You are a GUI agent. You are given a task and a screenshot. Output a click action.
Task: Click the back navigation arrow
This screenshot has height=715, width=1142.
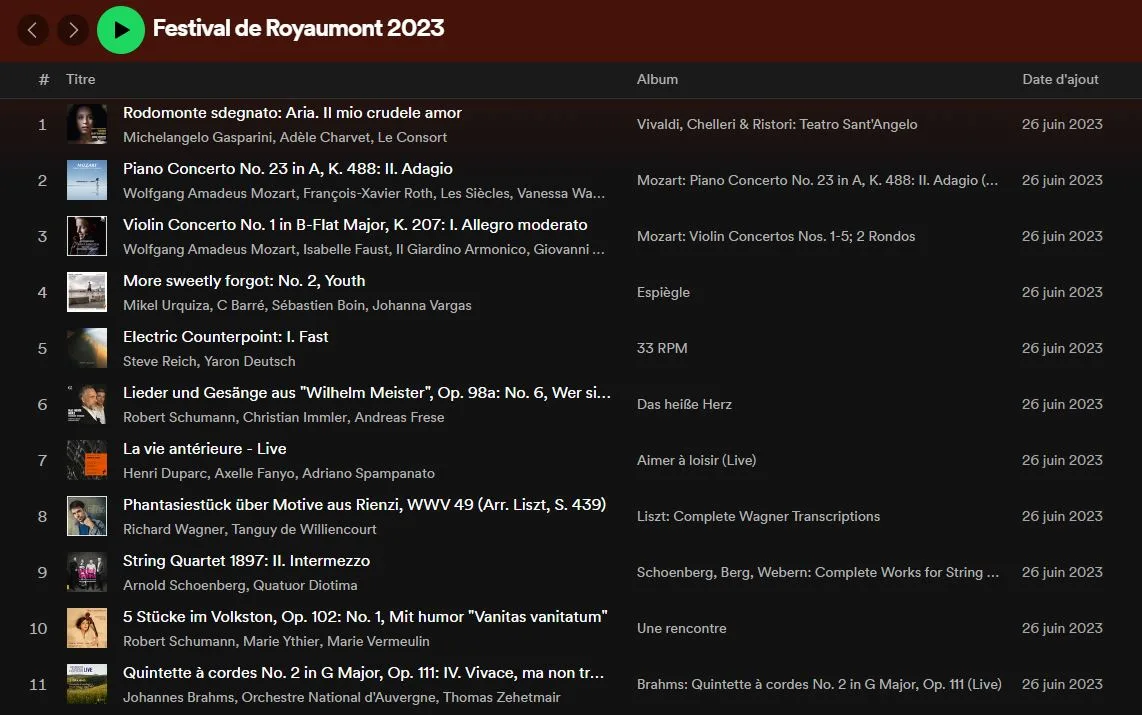32,30
